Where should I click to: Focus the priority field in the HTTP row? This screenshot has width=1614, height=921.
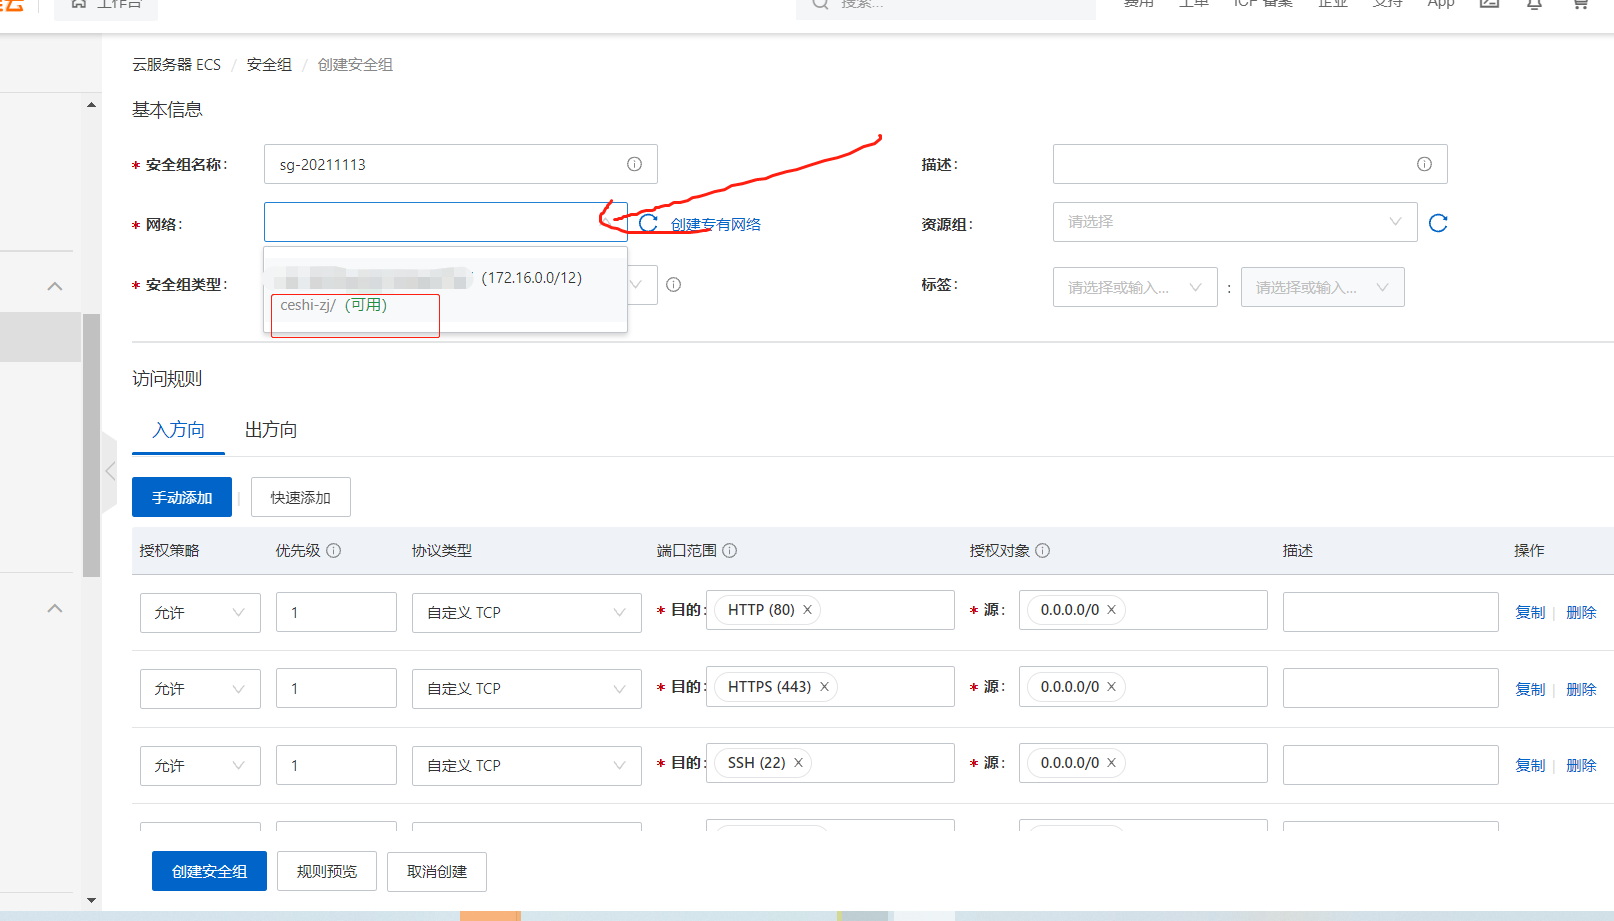pyautogui.click(x=336, y=612)
